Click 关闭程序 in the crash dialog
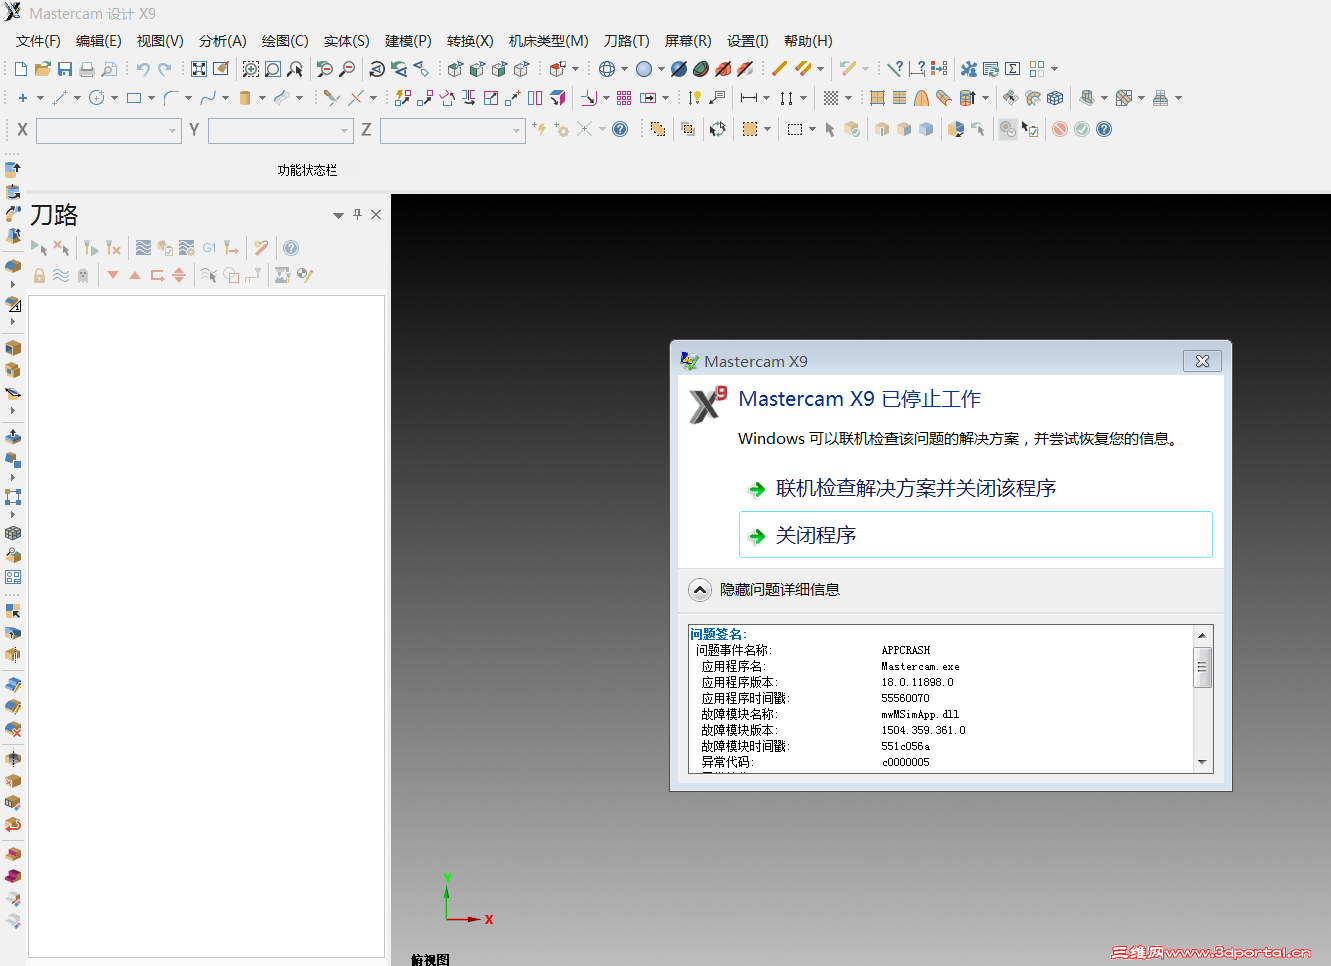 pos(975,535)
